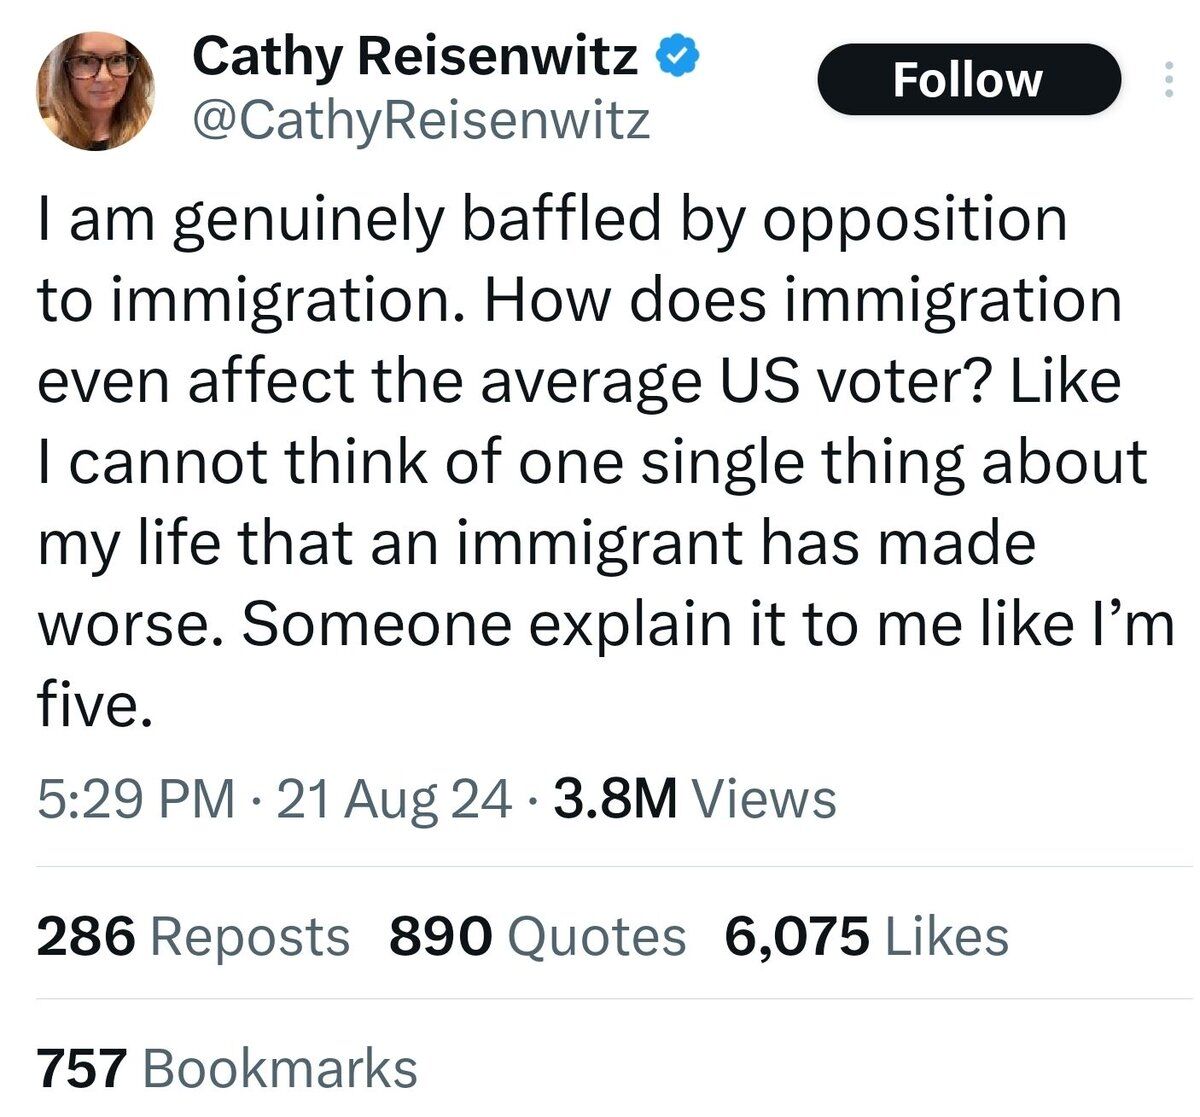Click the 286 repost count number
Viewport: 1200px width, 1117px height.
tap(86, 937)
